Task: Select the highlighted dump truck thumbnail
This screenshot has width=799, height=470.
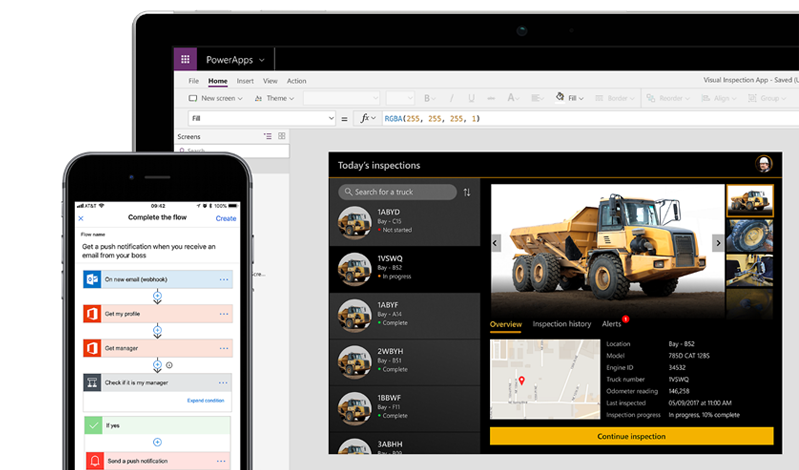Action: (750, 201)
